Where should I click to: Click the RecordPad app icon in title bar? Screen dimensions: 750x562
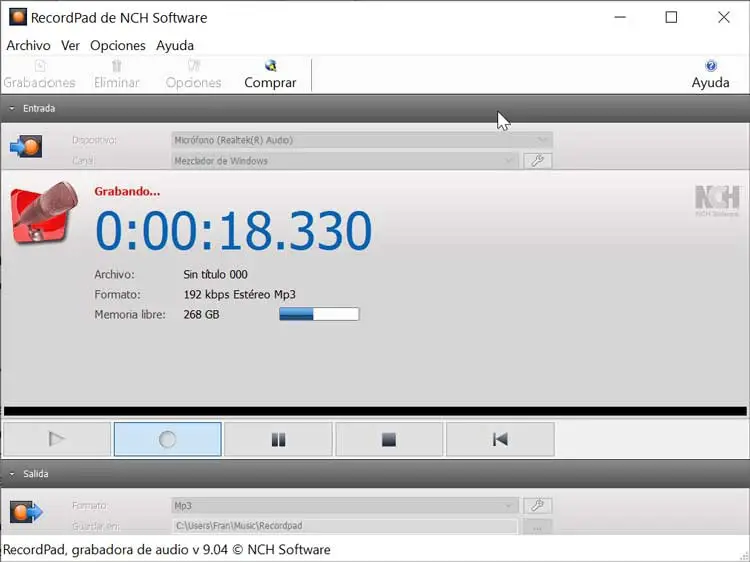pyautogui.click(x=18, y=17)
